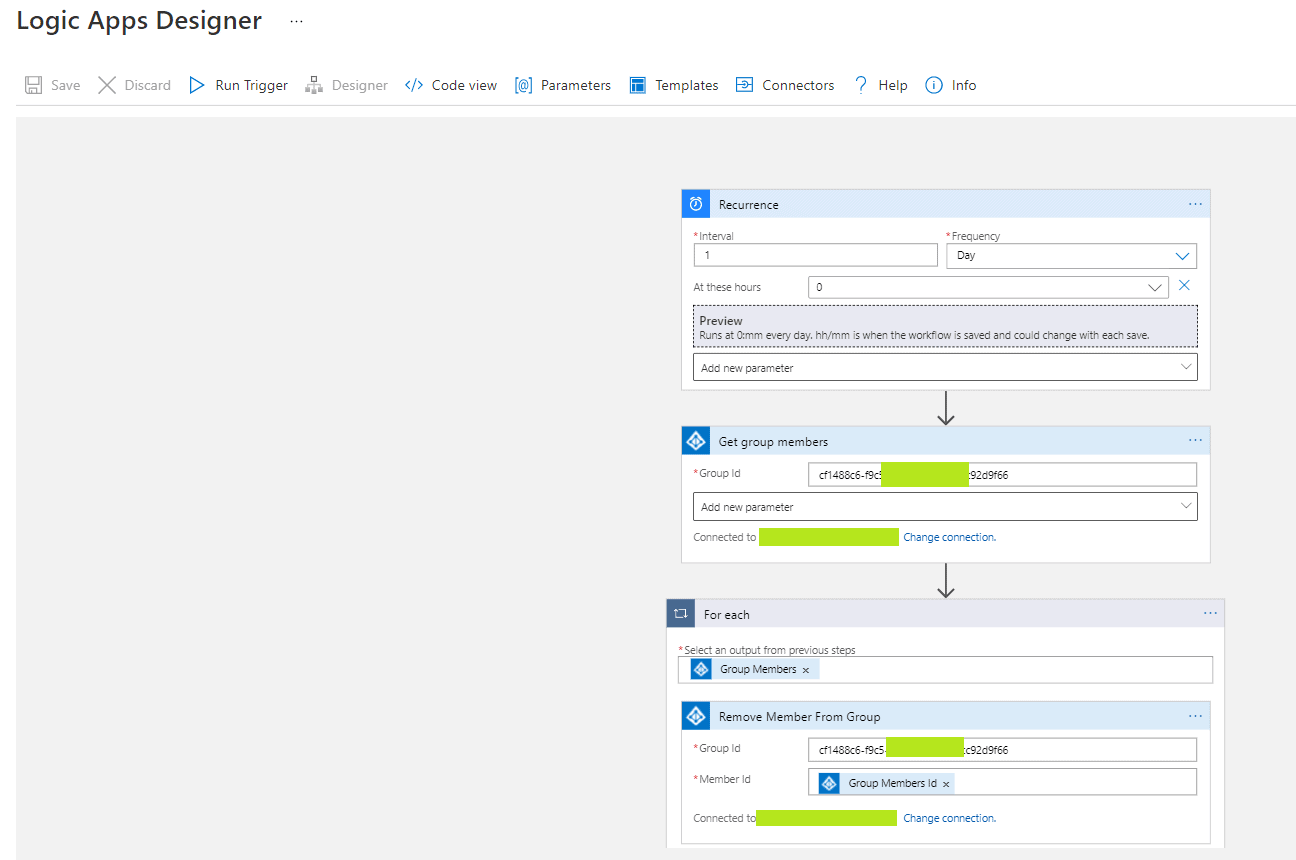The height and width of the screenshot is (860, 1296).
Task: Open the Parameters pane
Action: click(x=562, y=85)
